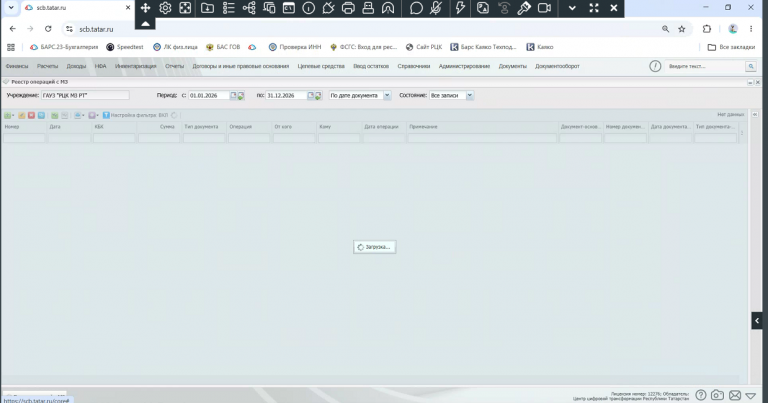Click the alert exclamation circle icon

coord(655,66)
